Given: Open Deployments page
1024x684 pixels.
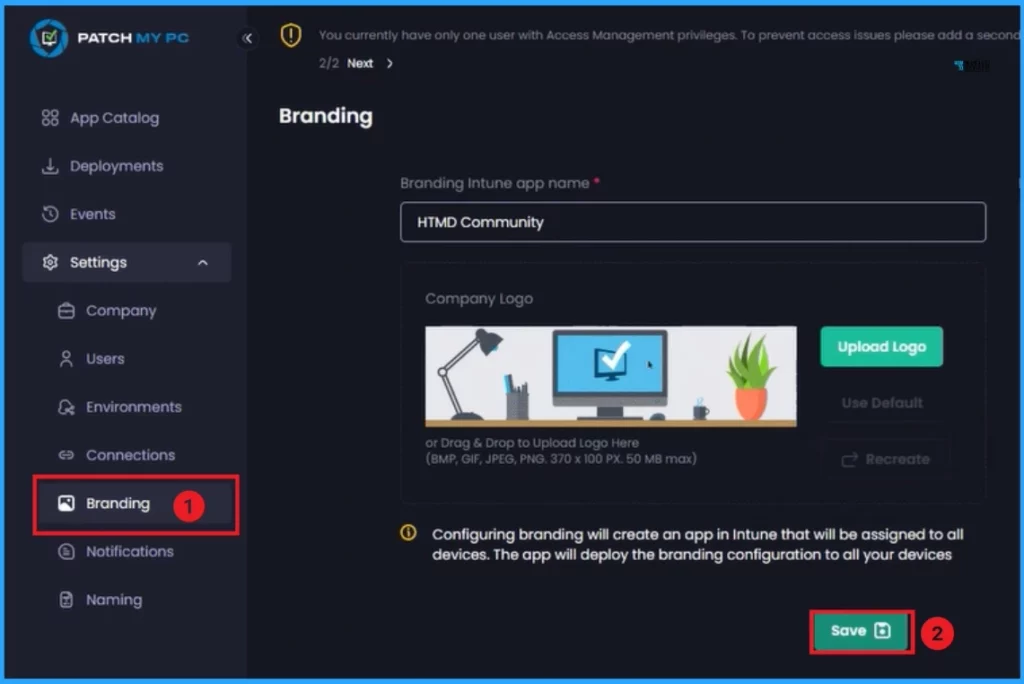Looking at the screenshot, I should pyautogui.click(x=116, y=167).
